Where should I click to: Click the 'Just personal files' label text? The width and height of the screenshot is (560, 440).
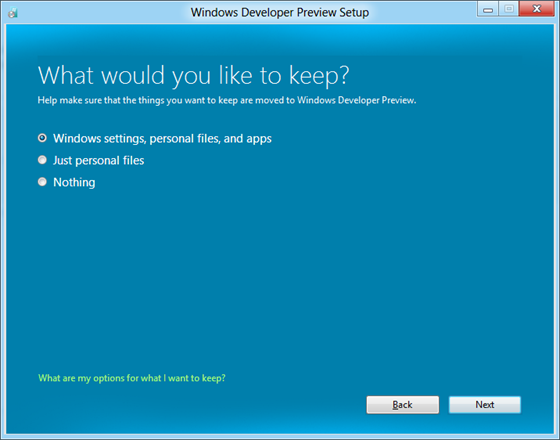[x=99, y=160]
